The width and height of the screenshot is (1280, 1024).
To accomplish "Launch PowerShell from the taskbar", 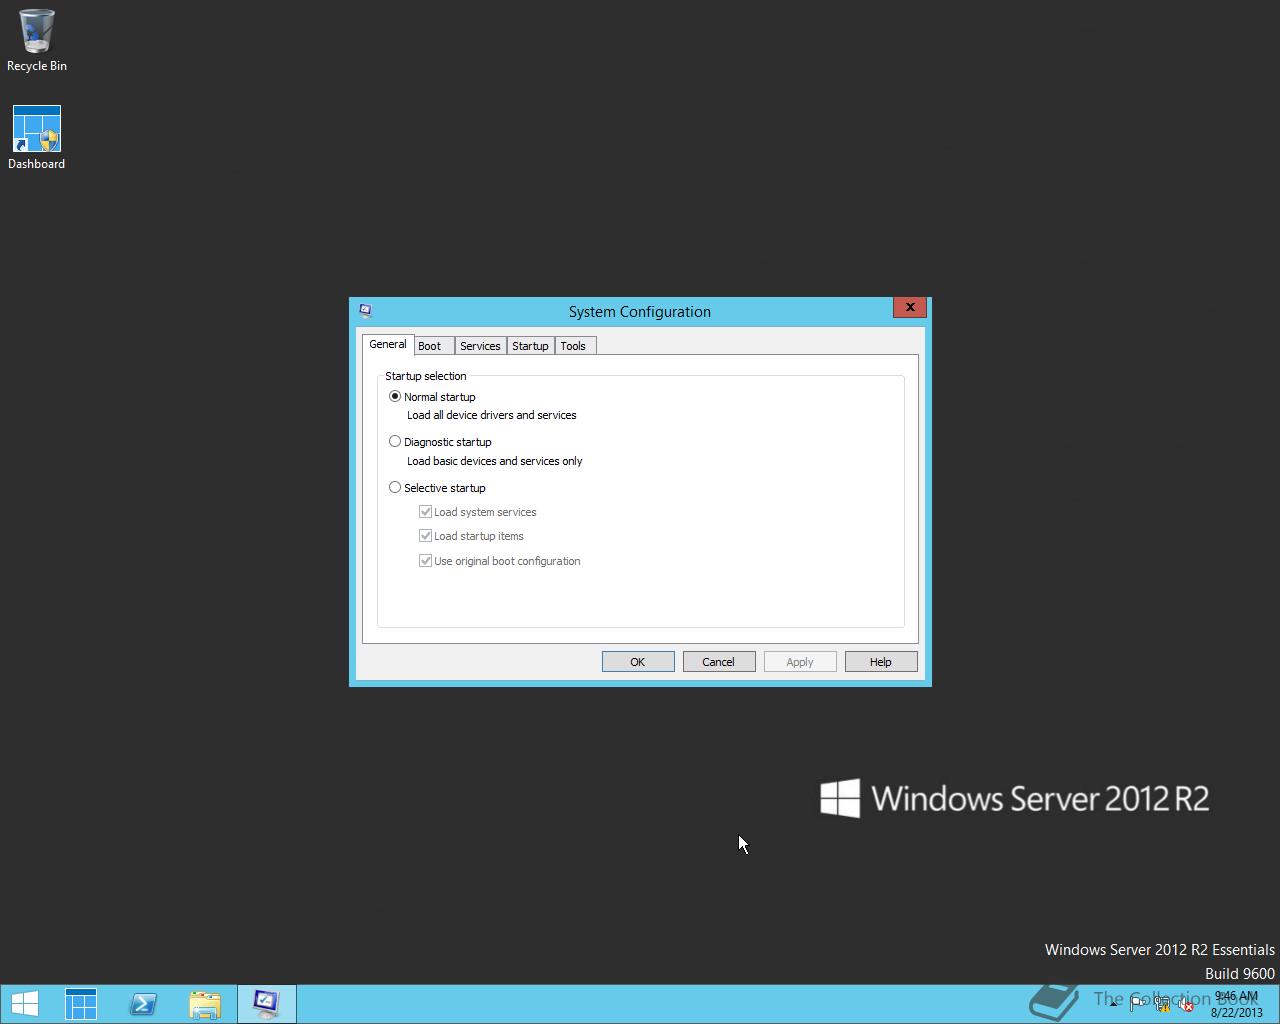I will [143, 1004].
